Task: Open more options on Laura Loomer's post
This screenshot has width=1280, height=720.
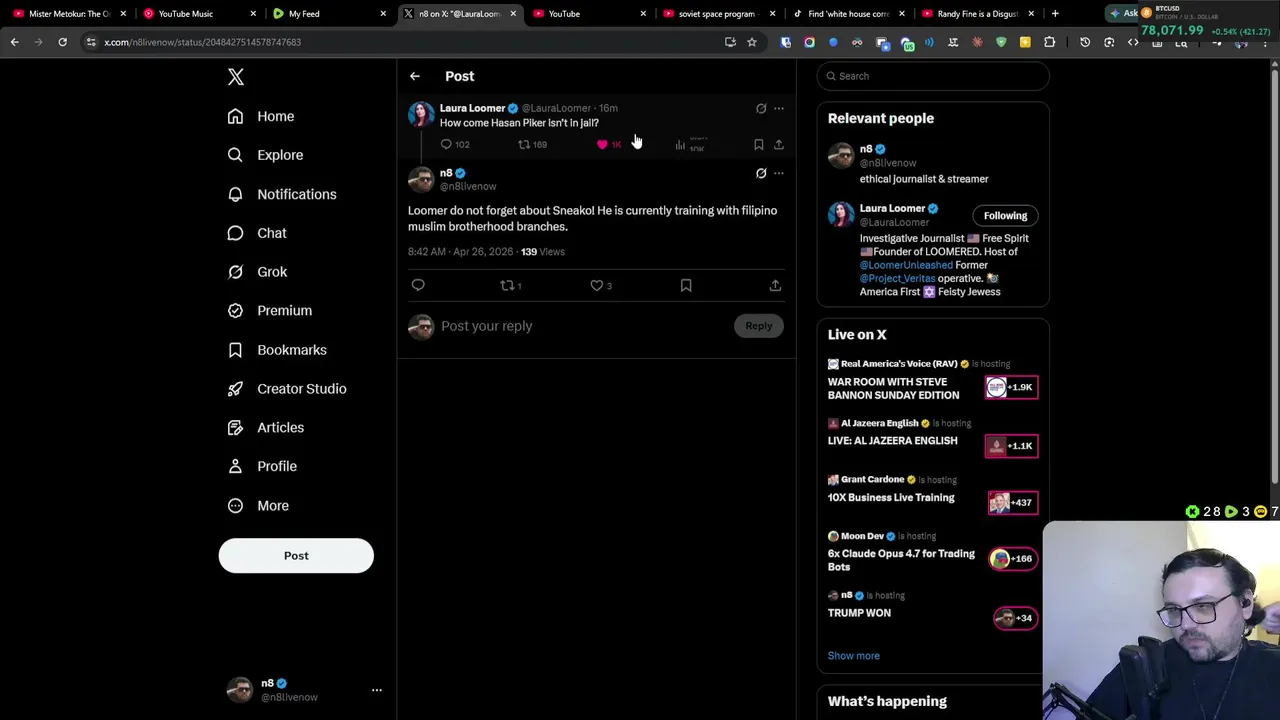Action: point(779,108)
